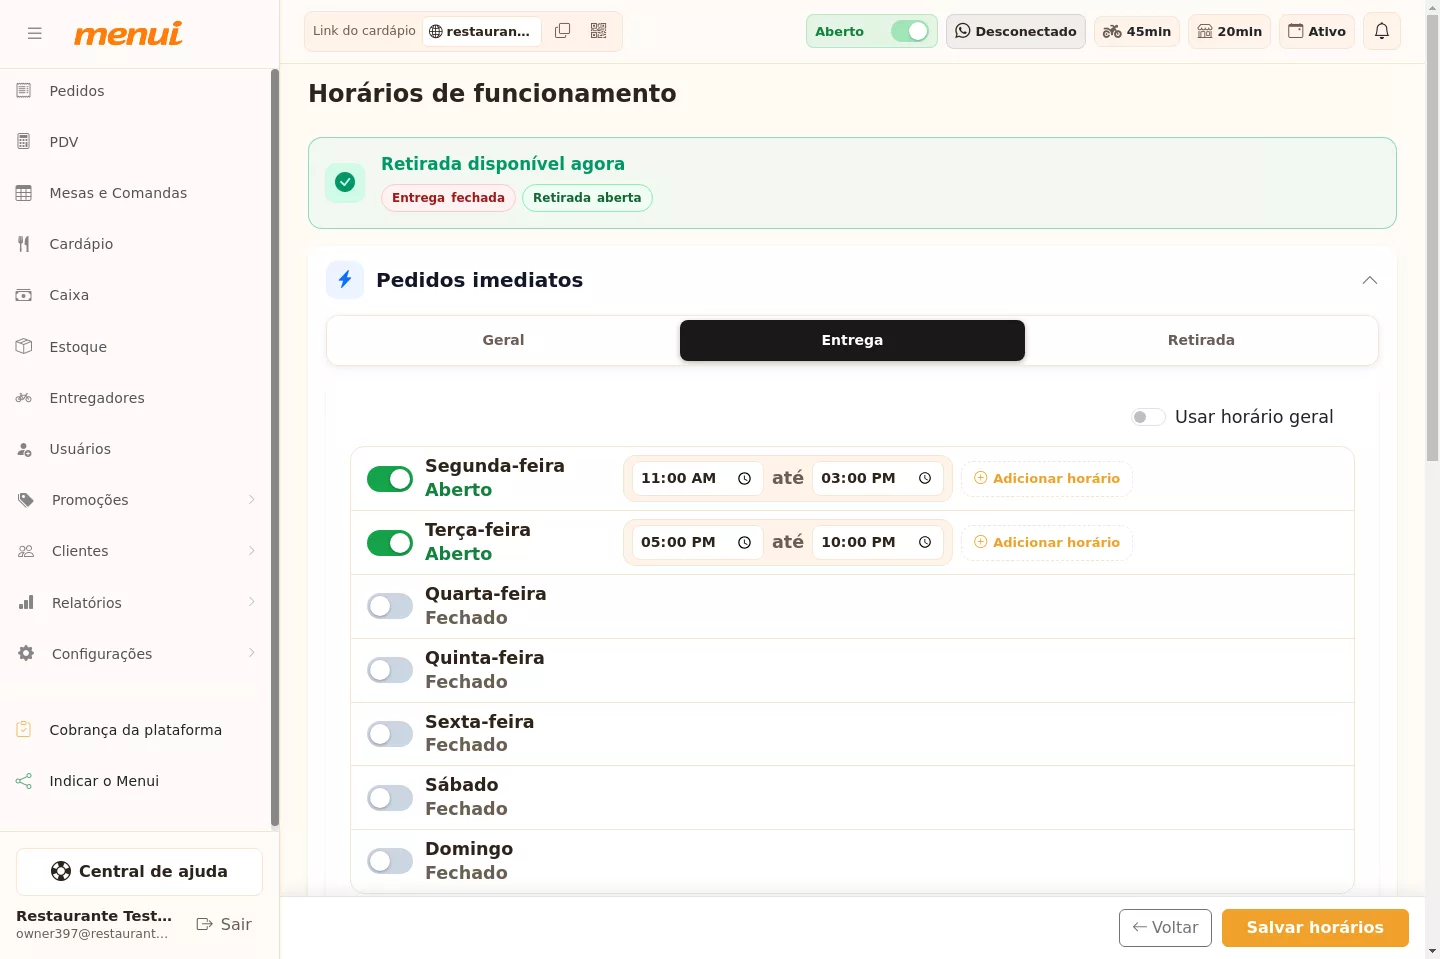The image size is (1440, 959).
Task: Disable Terça-feira opening toggle
Action: click(x=390, y=543)
